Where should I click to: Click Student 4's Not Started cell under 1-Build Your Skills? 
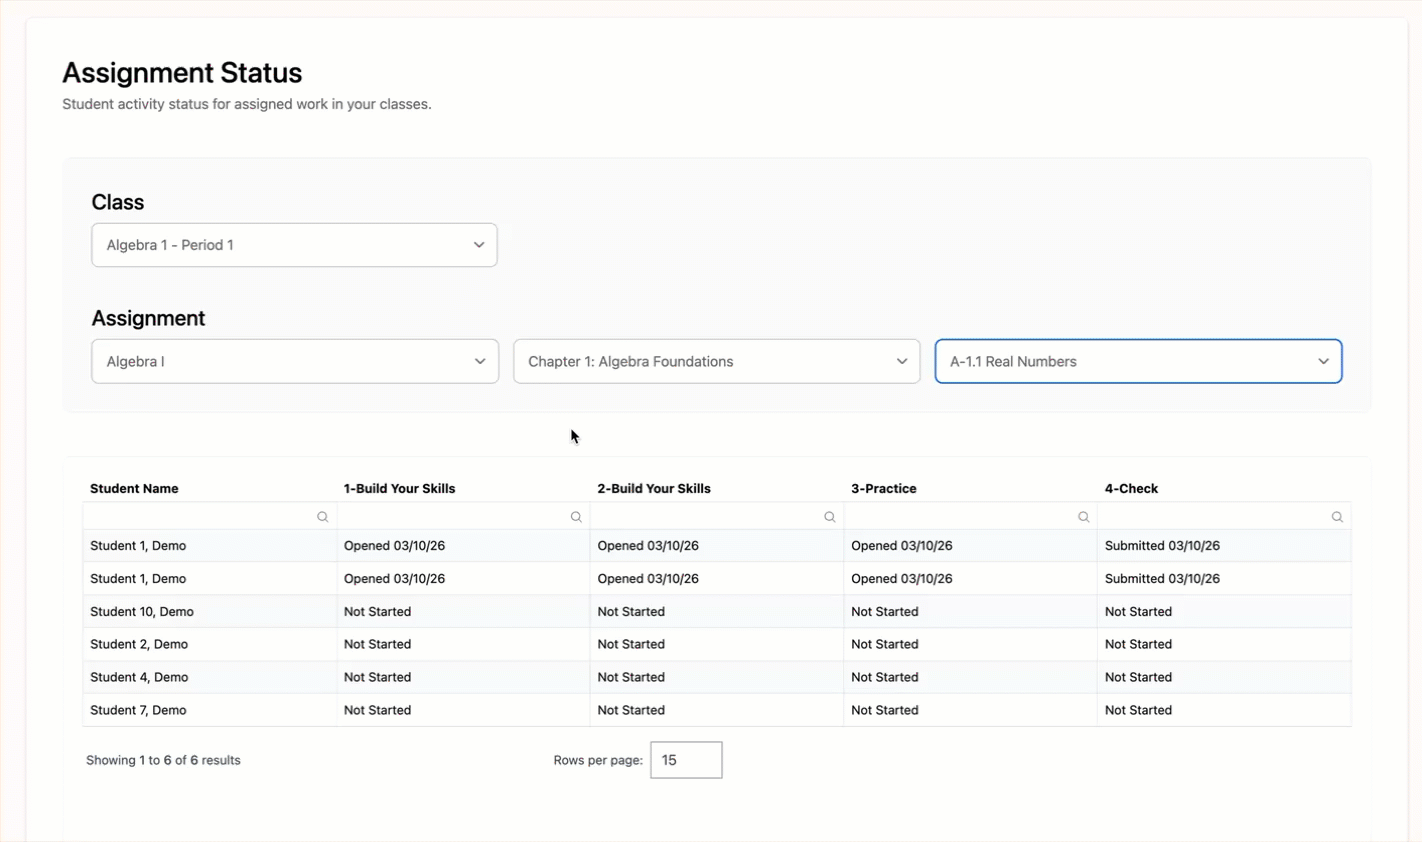(463, 678)
